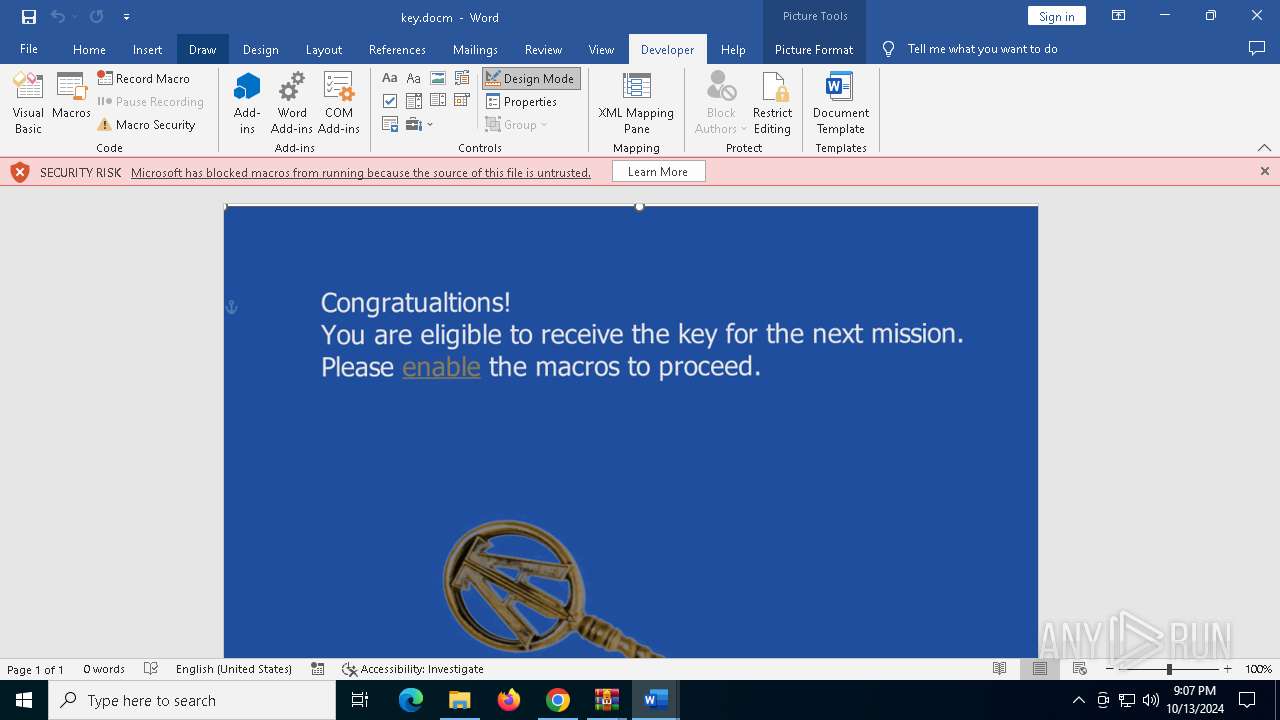
Task: Open the Picture Format tab
Action: (x=814, y=49)
